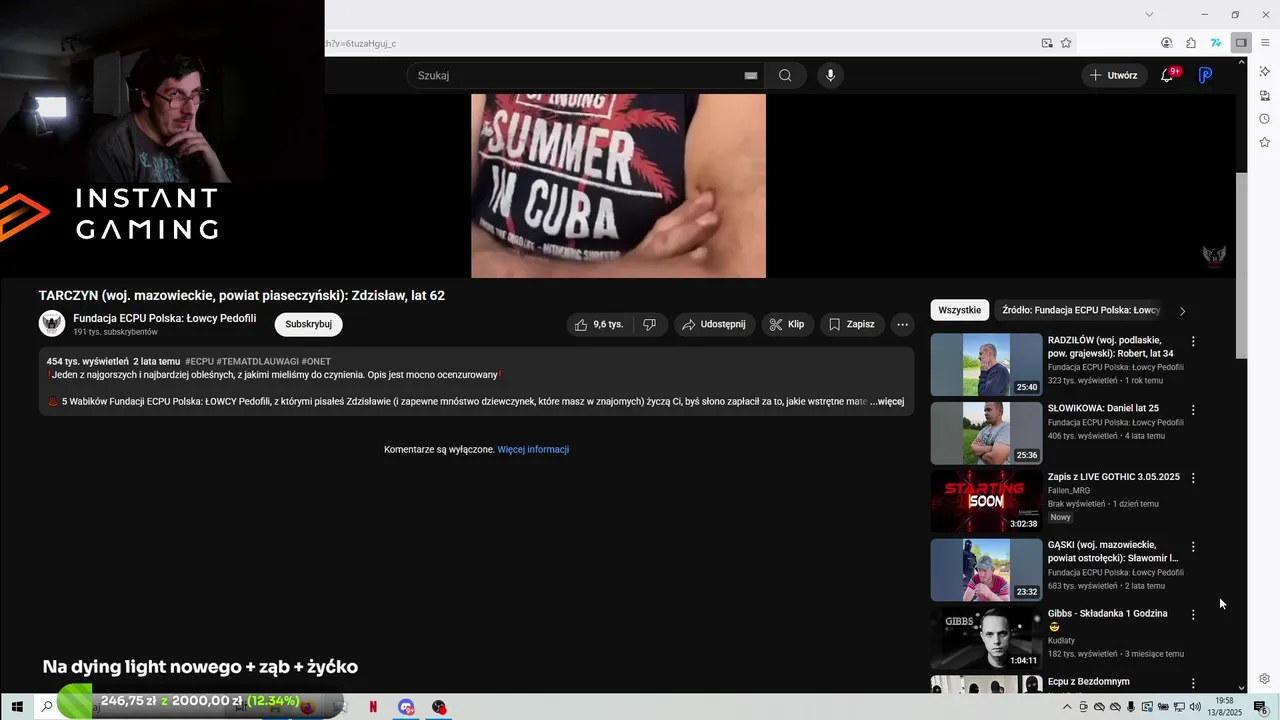
Task: Open the AI chatbot sparkle sidebar icon
Action: pos(1265,71)
